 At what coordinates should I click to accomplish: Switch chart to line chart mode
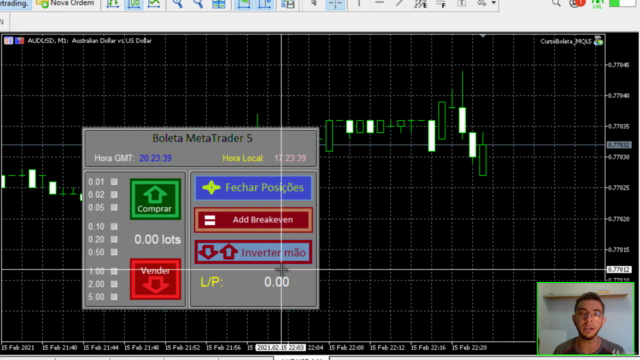pyautogui.click(x=154, y=4)
